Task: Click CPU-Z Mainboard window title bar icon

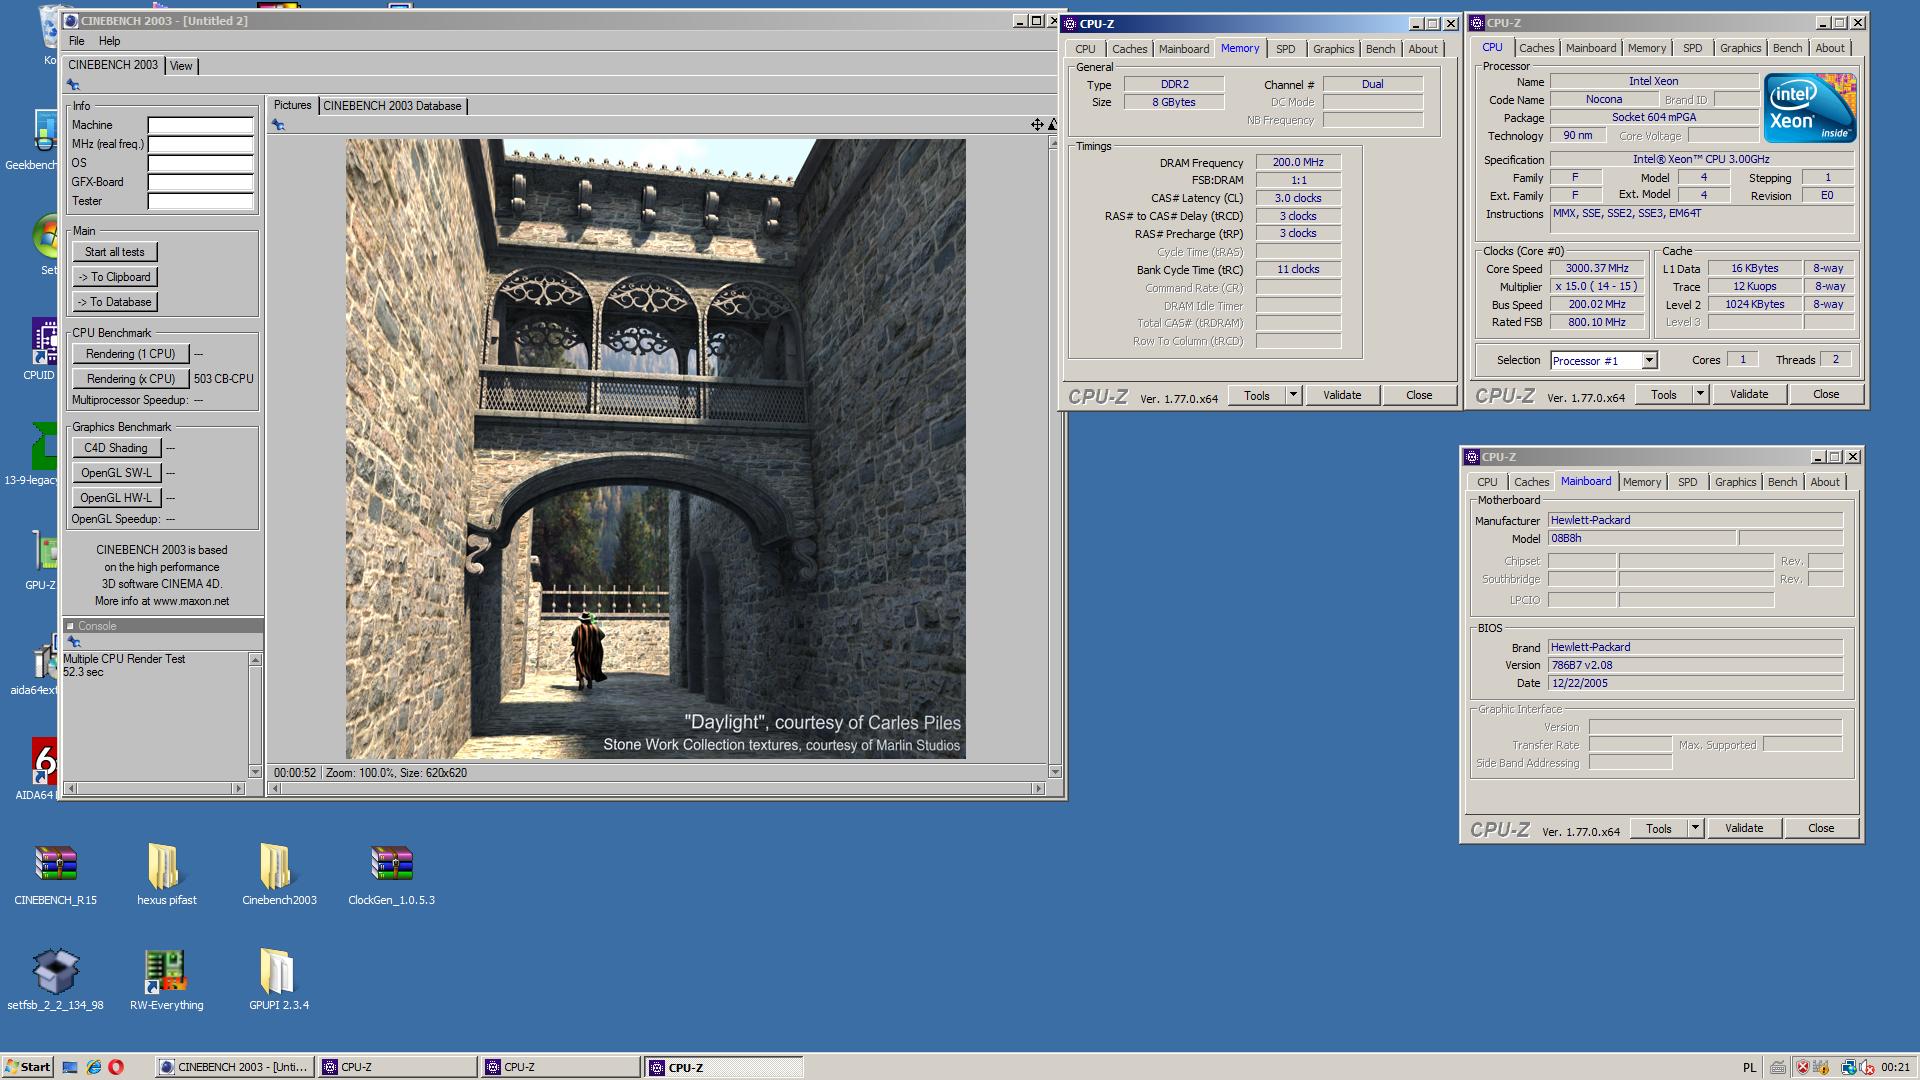Action: (1472, 457)
